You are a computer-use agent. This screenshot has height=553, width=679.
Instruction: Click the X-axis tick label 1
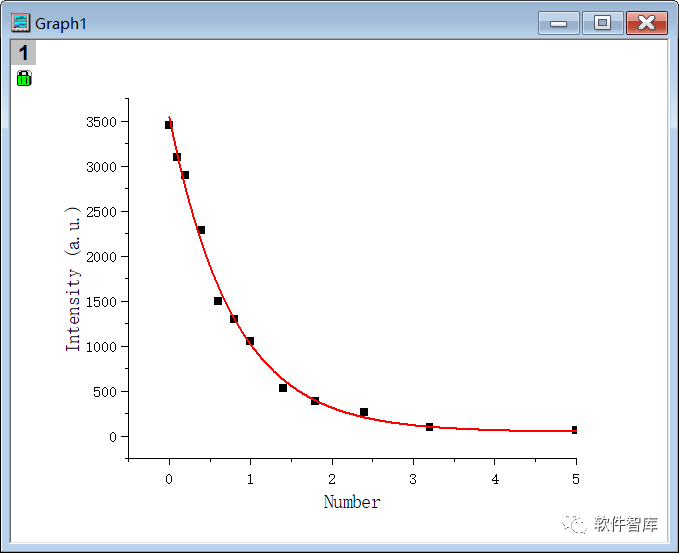[250, 479]
